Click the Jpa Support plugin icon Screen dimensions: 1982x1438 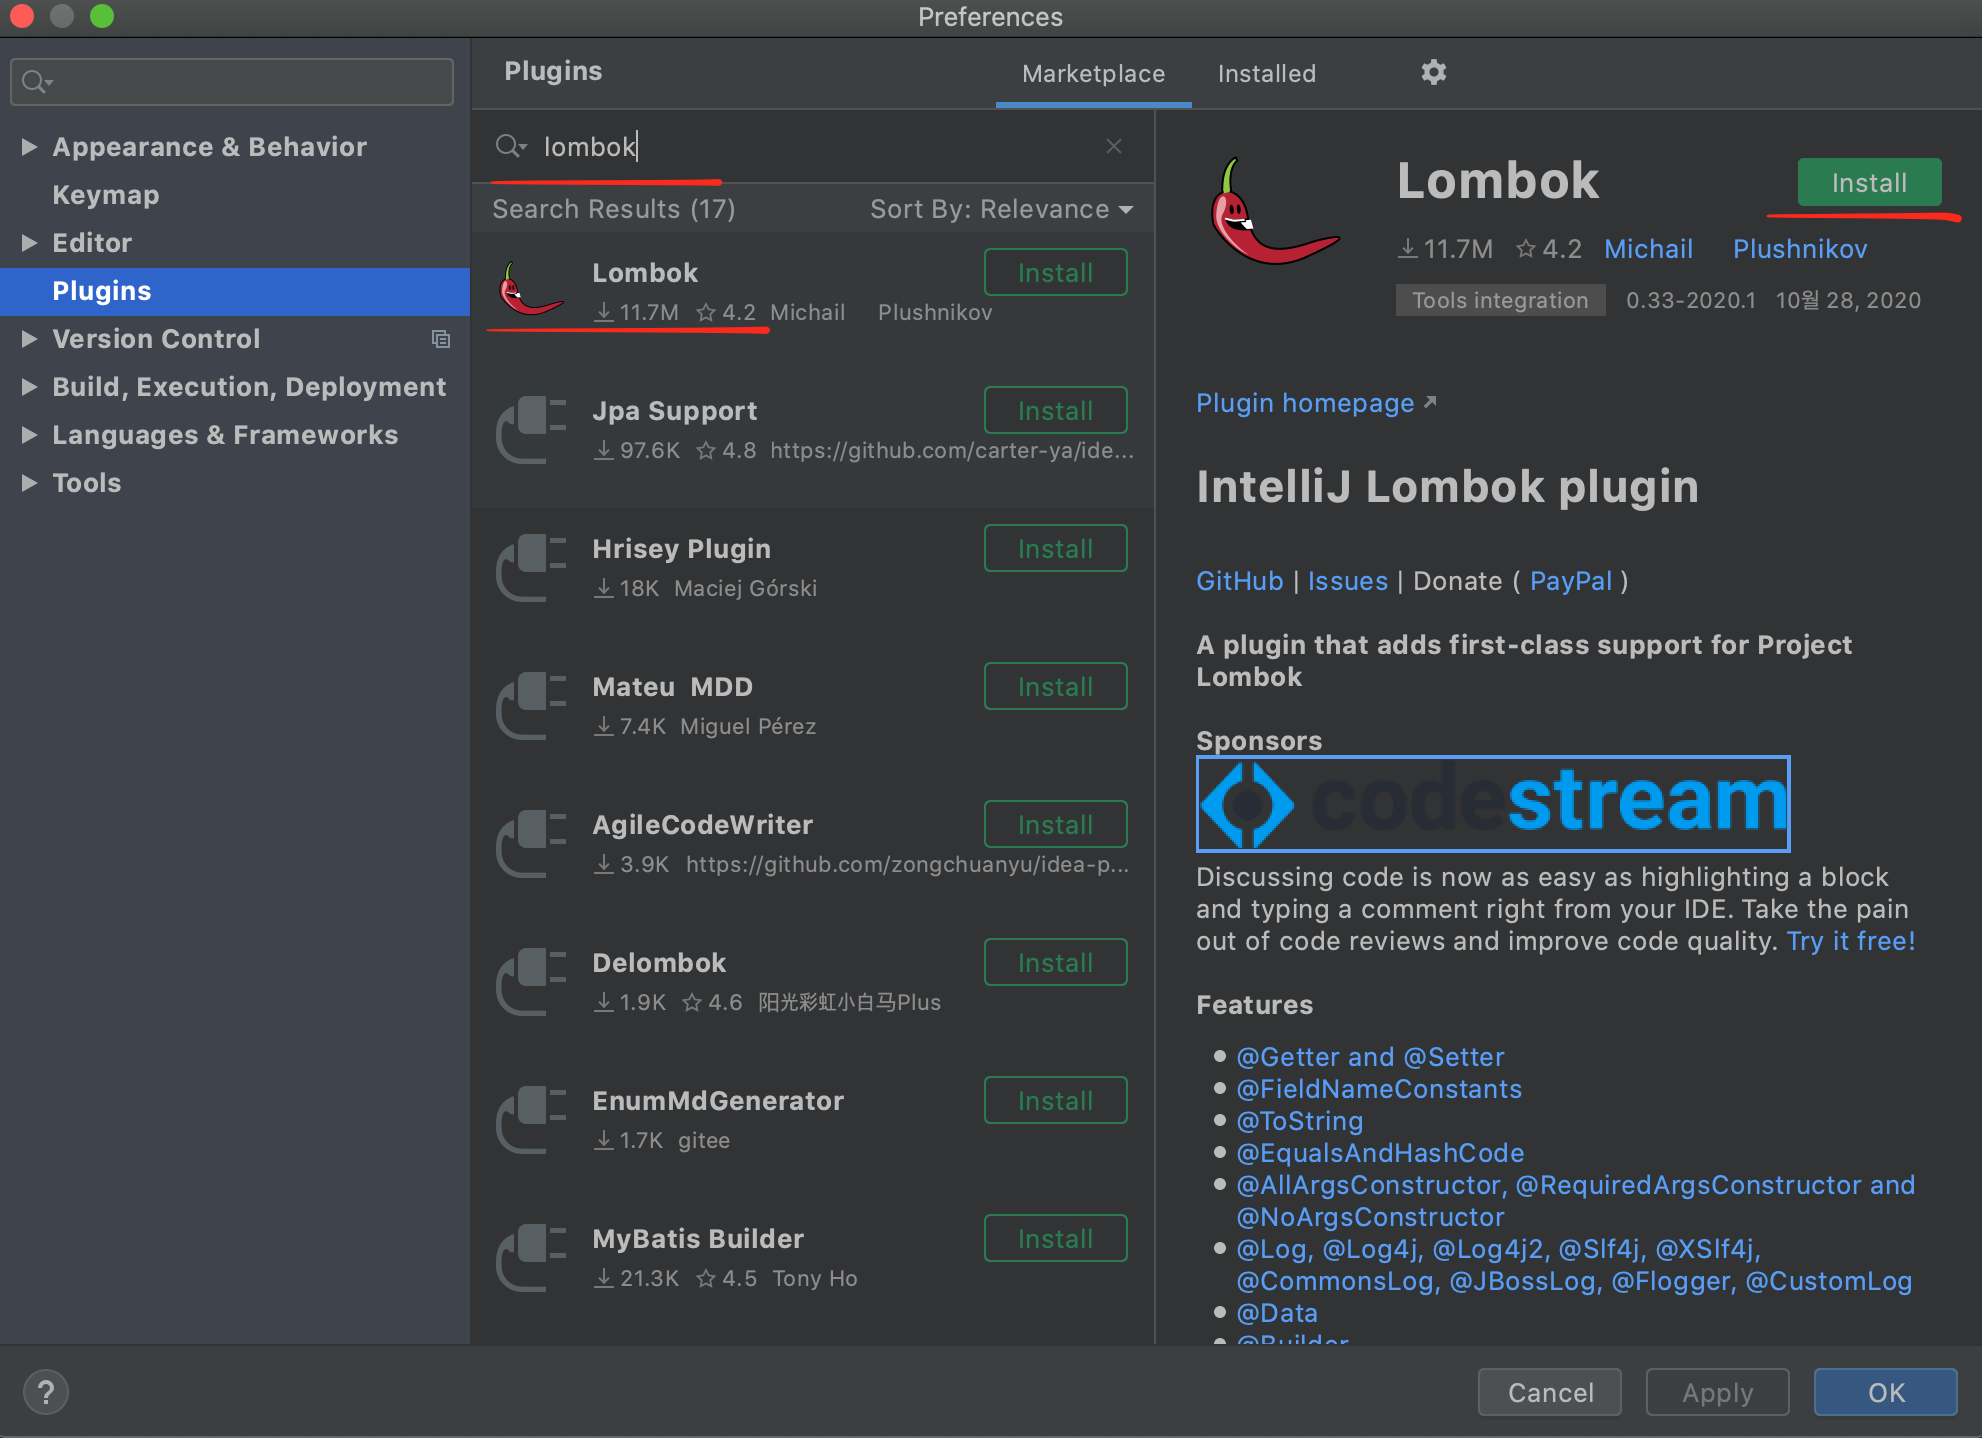click(x=530, y=430)
